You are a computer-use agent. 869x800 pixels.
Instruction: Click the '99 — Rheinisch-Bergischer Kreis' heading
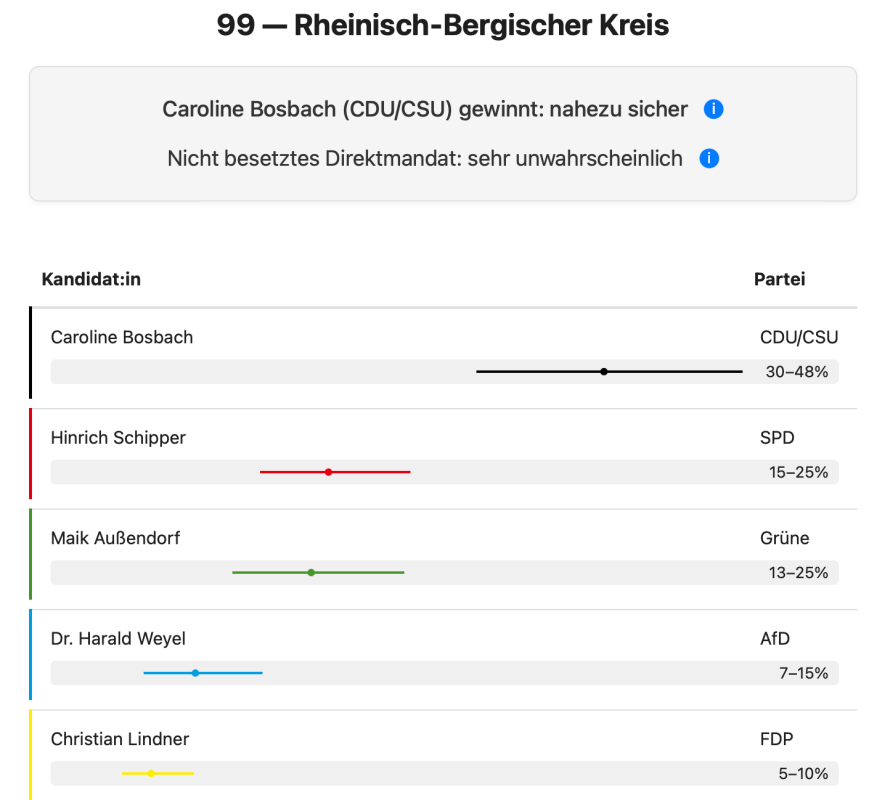pyautogui.click(x=443, y=25)
